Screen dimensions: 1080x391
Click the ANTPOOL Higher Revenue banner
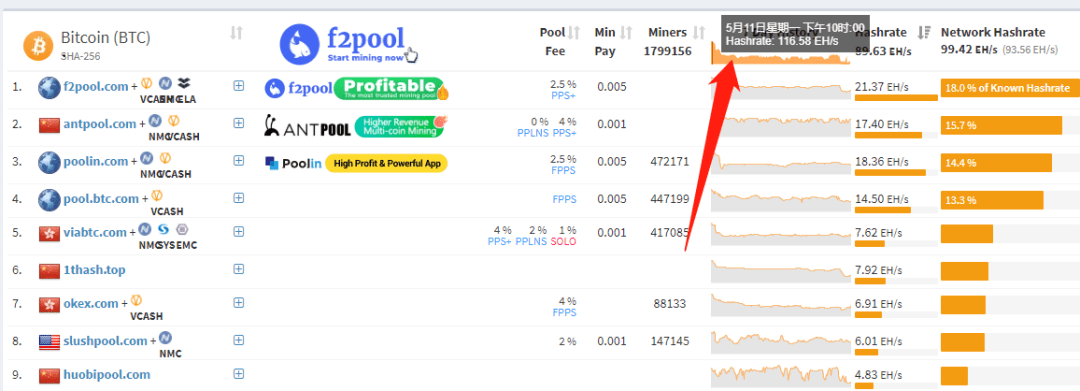[x=357, y=126]
